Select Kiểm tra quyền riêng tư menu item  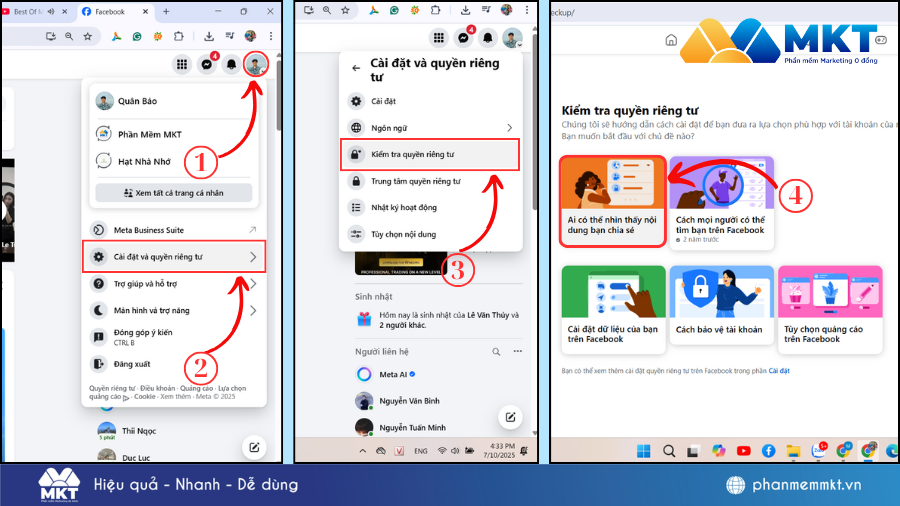tap(430, 154)
